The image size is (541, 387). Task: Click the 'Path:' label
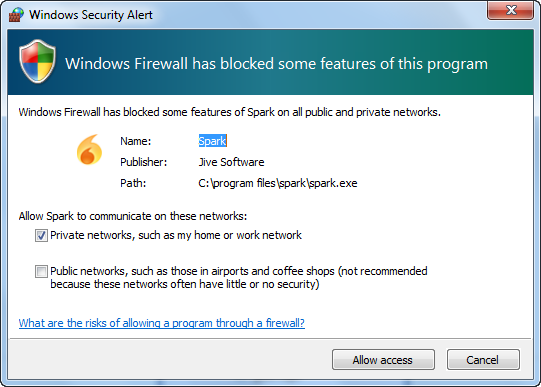click(x=133, y=183)
